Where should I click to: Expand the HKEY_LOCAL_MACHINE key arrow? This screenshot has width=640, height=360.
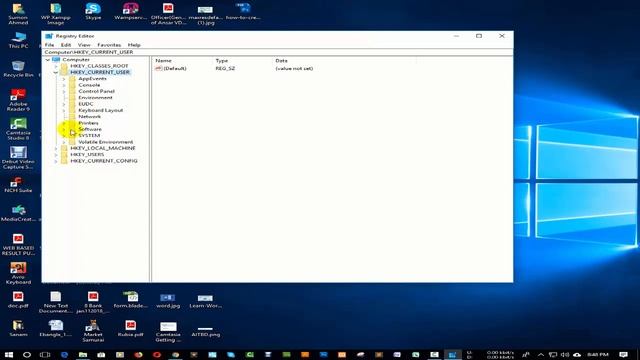coord(56,148)
